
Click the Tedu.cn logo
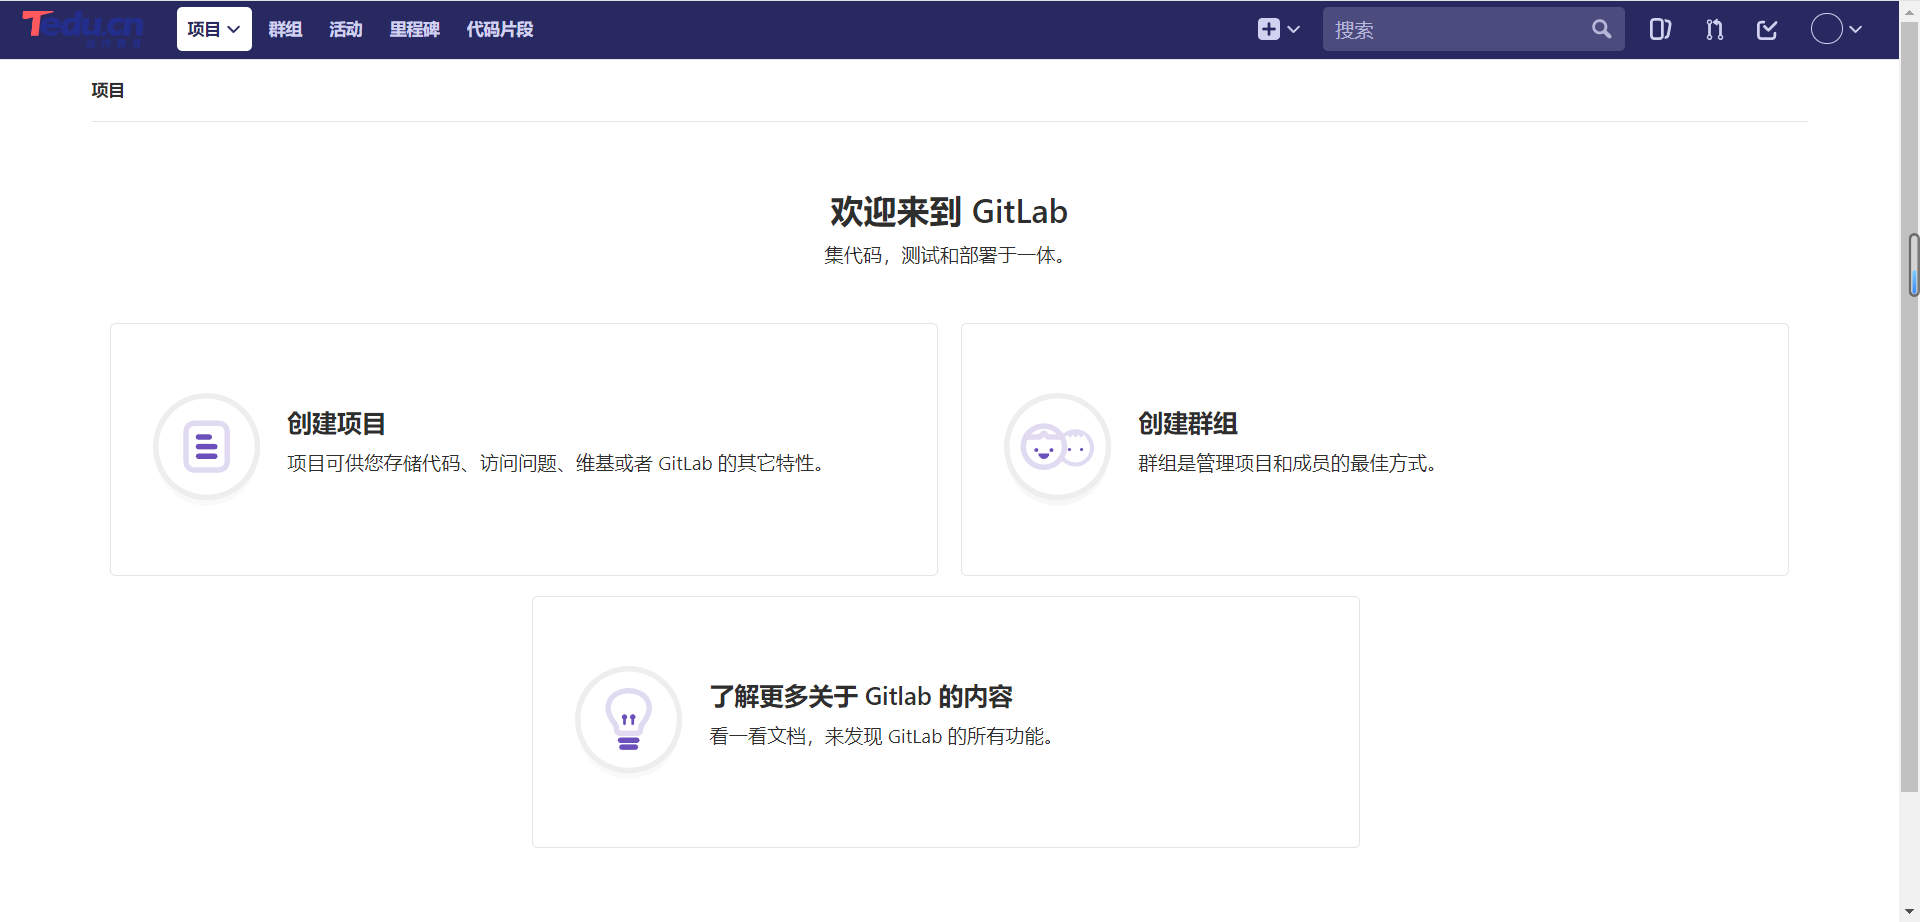[x=83, y=28]
